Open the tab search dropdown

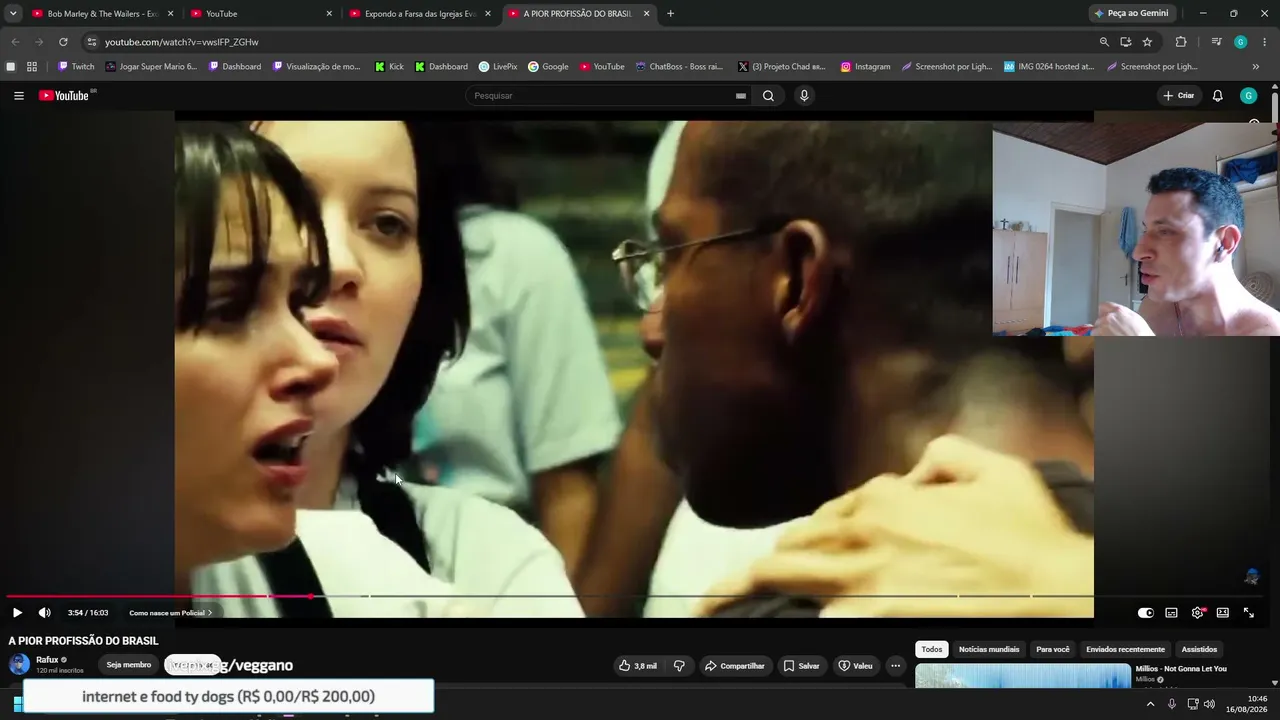pos(13,14)
